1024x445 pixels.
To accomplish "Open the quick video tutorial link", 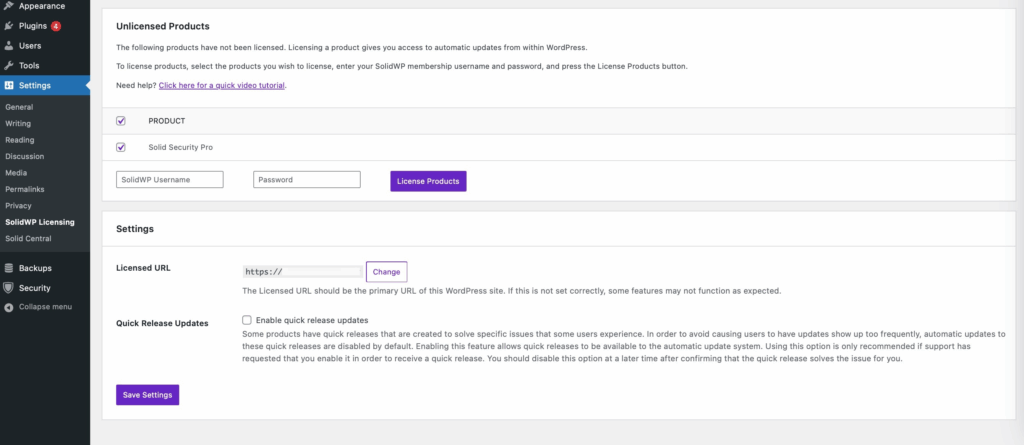I will pos(222,85).
